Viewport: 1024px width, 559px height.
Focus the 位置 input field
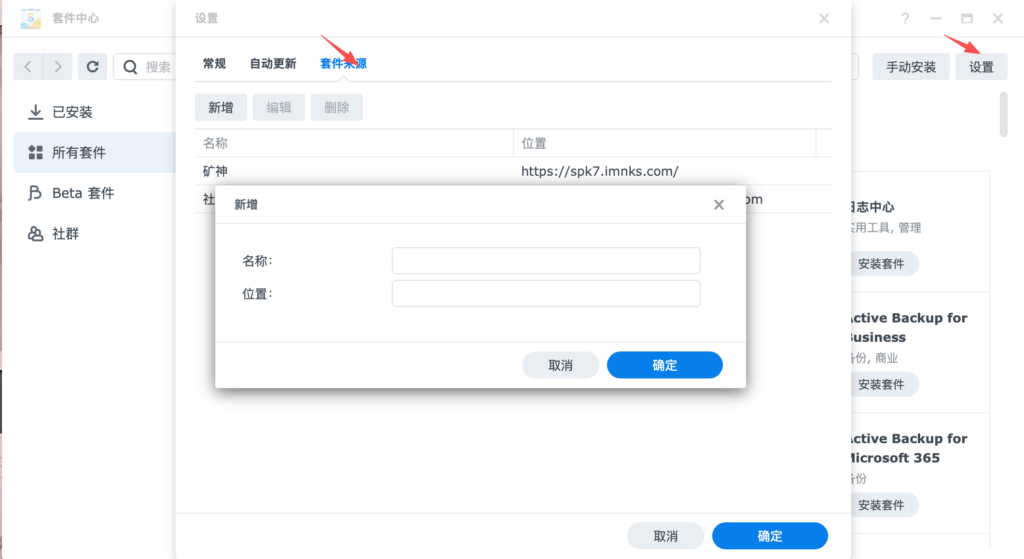click(x=546, y=294)
